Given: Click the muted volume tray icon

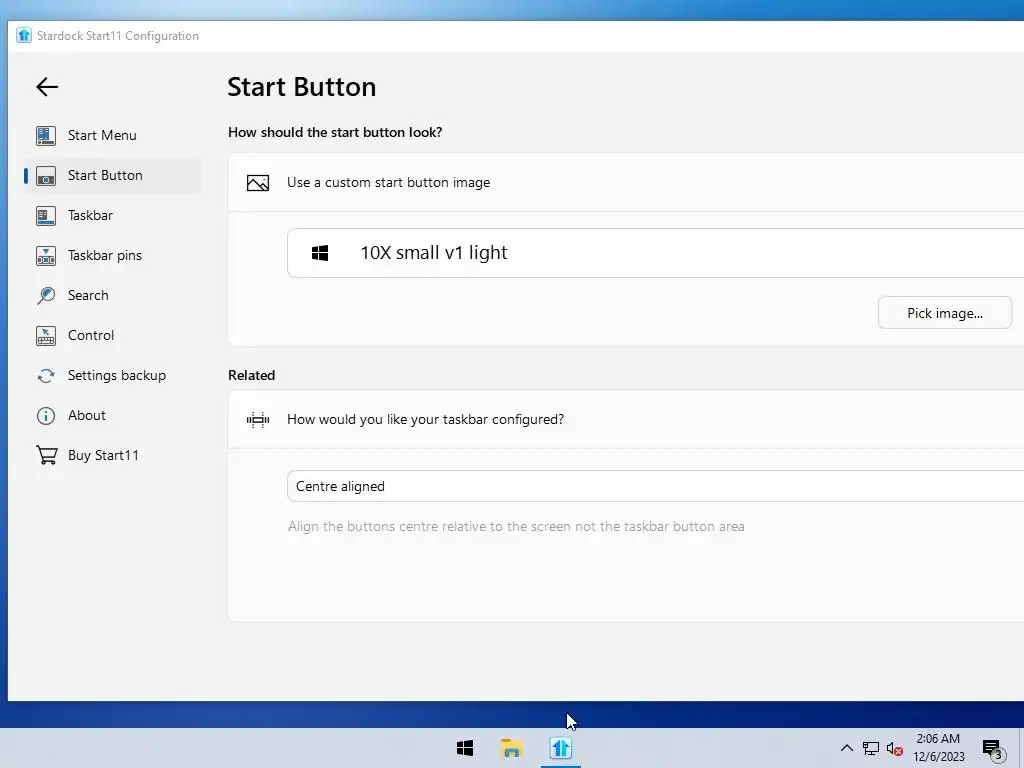Looking at the screenshot, I should (x=895, y=749).
